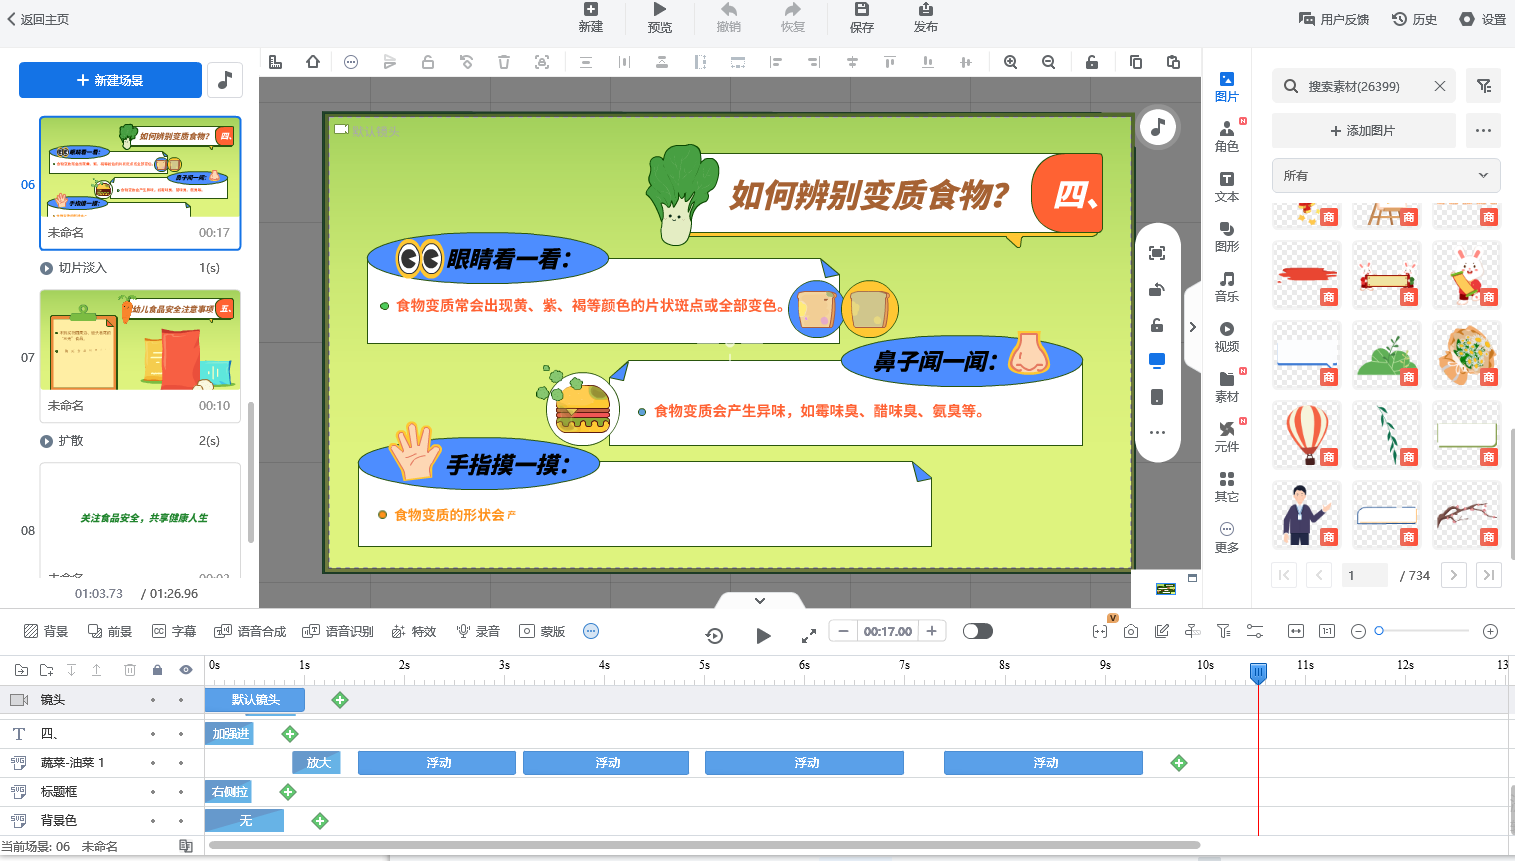Click the paste icon in canvas toolbar
The image size is (1515, 861).
coord(1174,62)
